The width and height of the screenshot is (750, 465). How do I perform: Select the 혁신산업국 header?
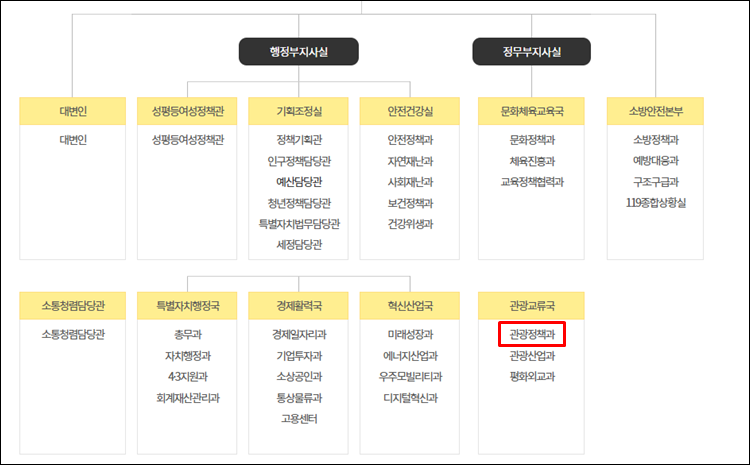(x=410, y=306)
